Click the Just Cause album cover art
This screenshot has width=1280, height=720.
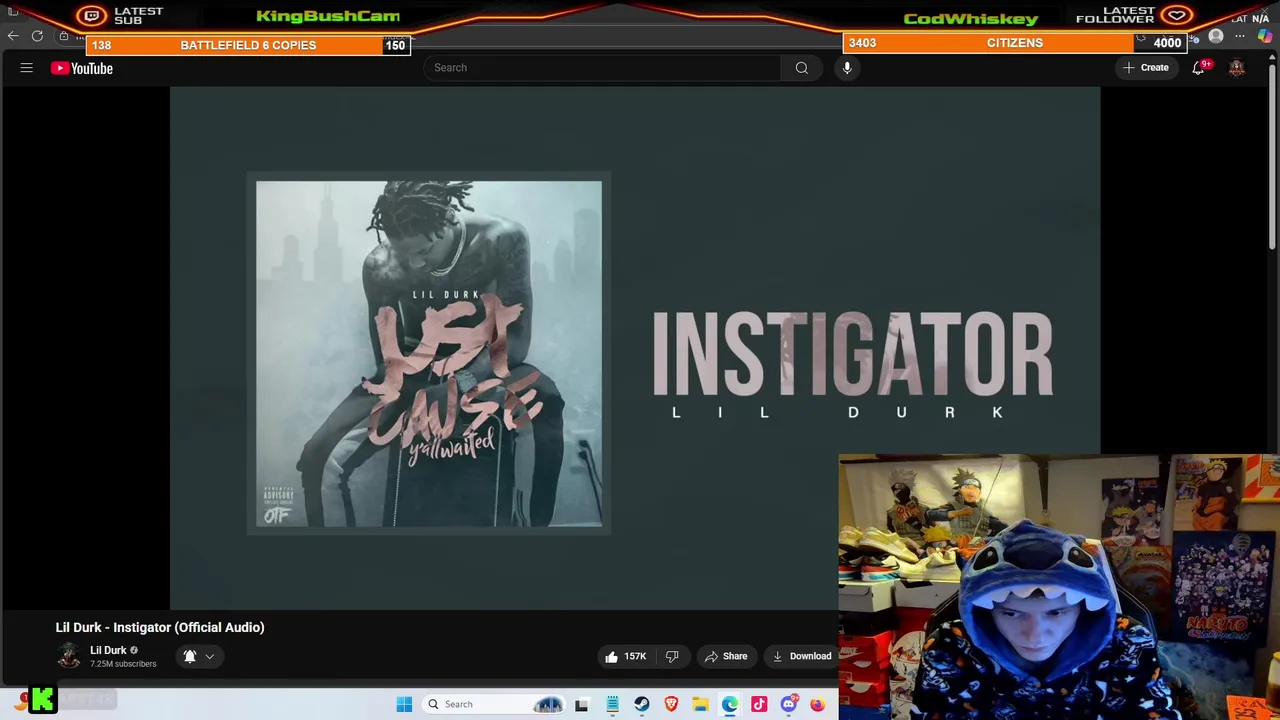click(x=429, y=353)
